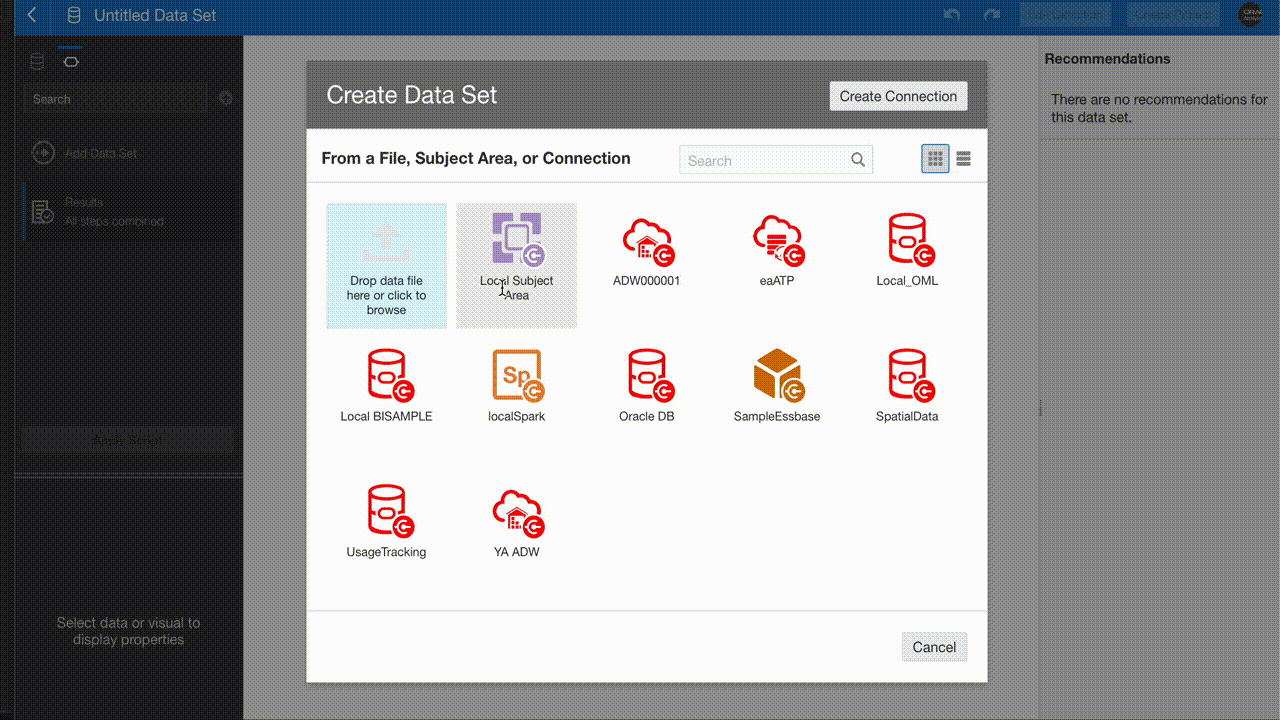This screenshot has height=720, width=1280.
Task: Click the Create Connection button
Action: pyautogui.click(x=898, y=96)
